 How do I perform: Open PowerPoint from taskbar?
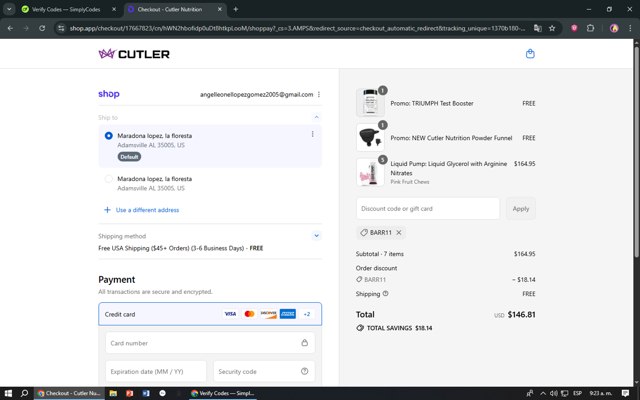(x=129, y=393)
